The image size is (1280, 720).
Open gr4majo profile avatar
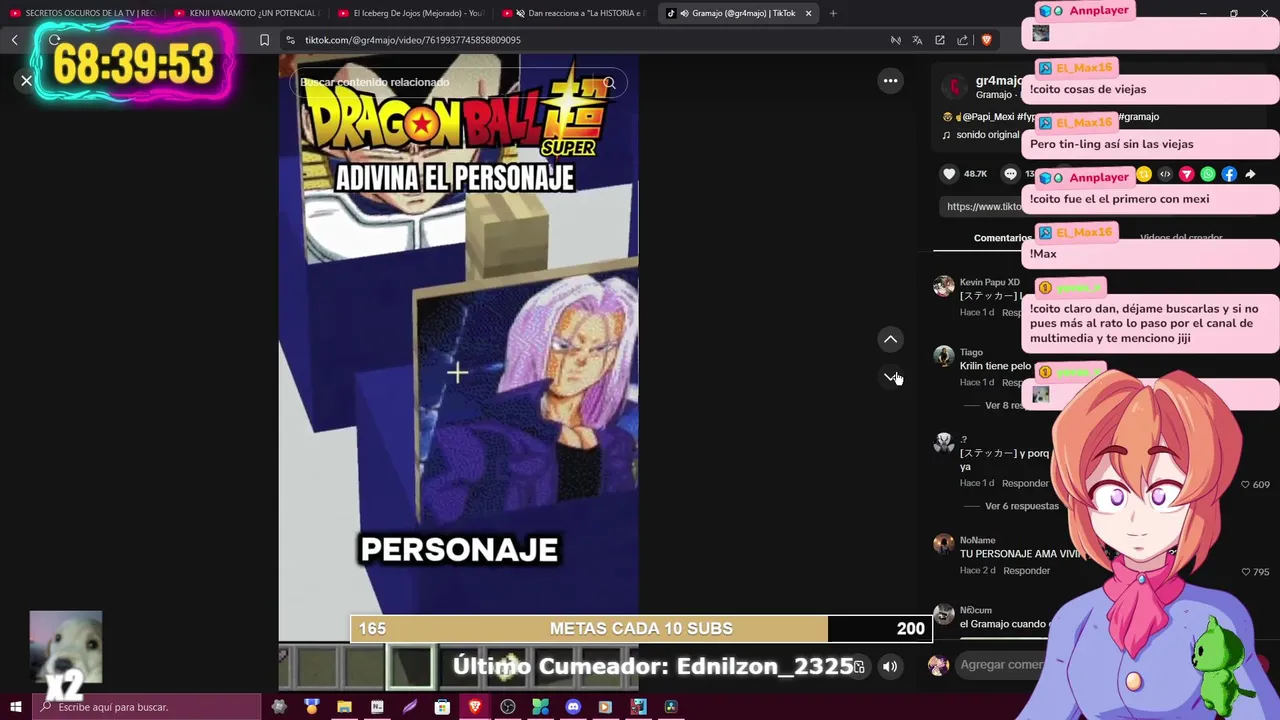955,87
